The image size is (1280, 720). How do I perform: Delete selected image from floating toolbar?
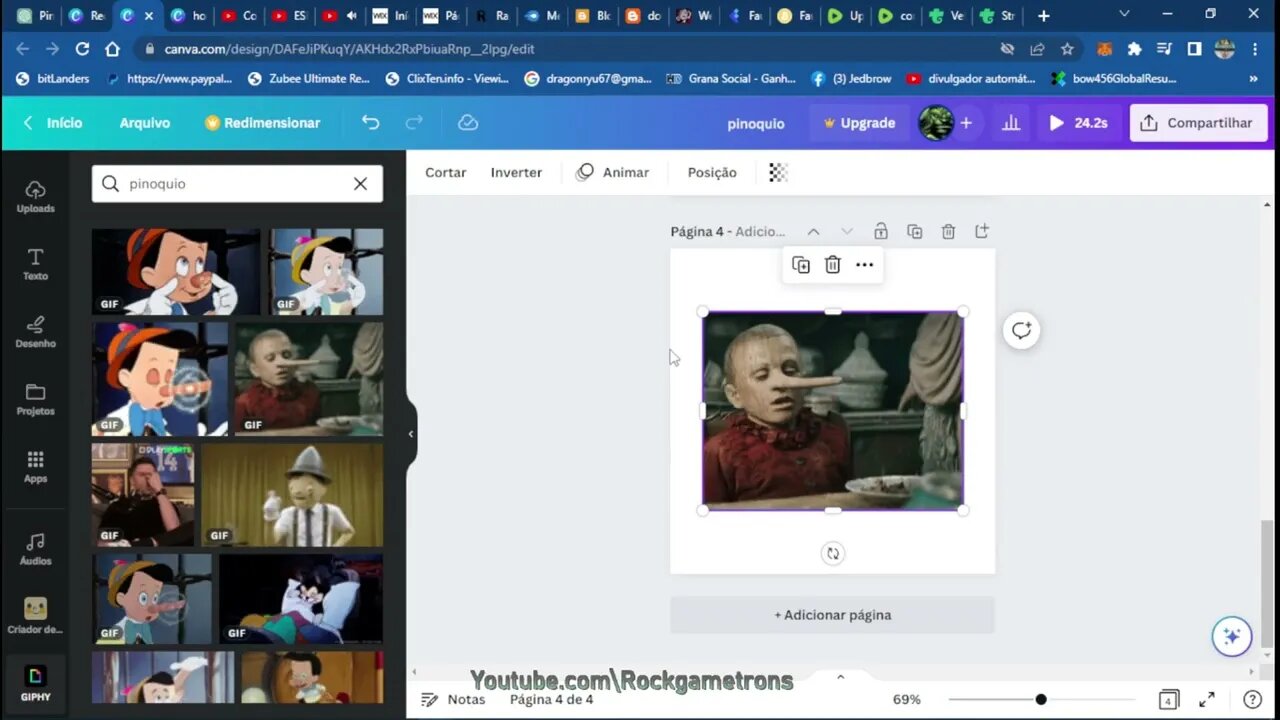833,265
